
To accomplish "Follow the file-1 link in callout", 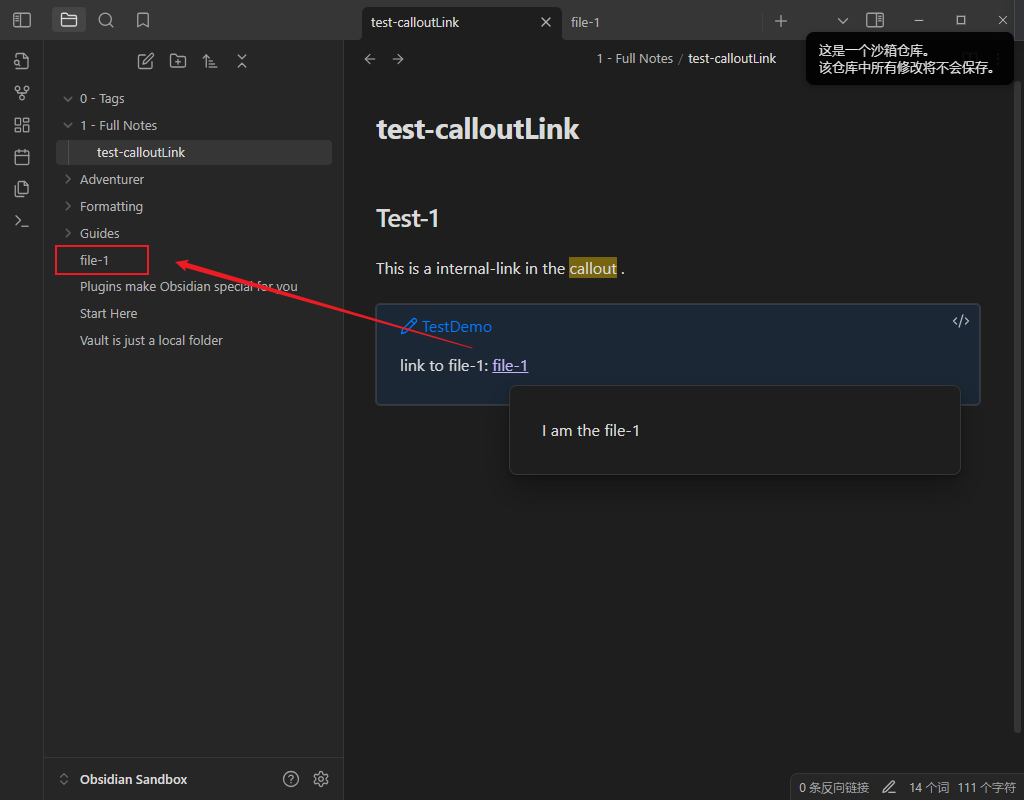I will pos(510,365).
